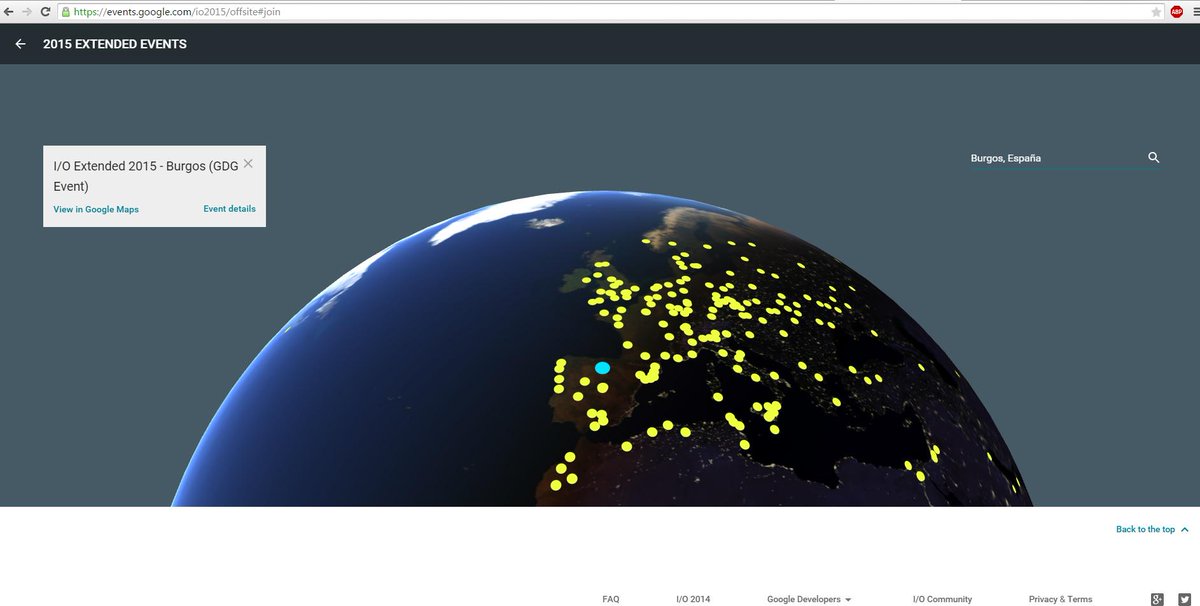Expand the Google Developers dropdown
The image size is (1200, 606).
[x=809, y=599]
